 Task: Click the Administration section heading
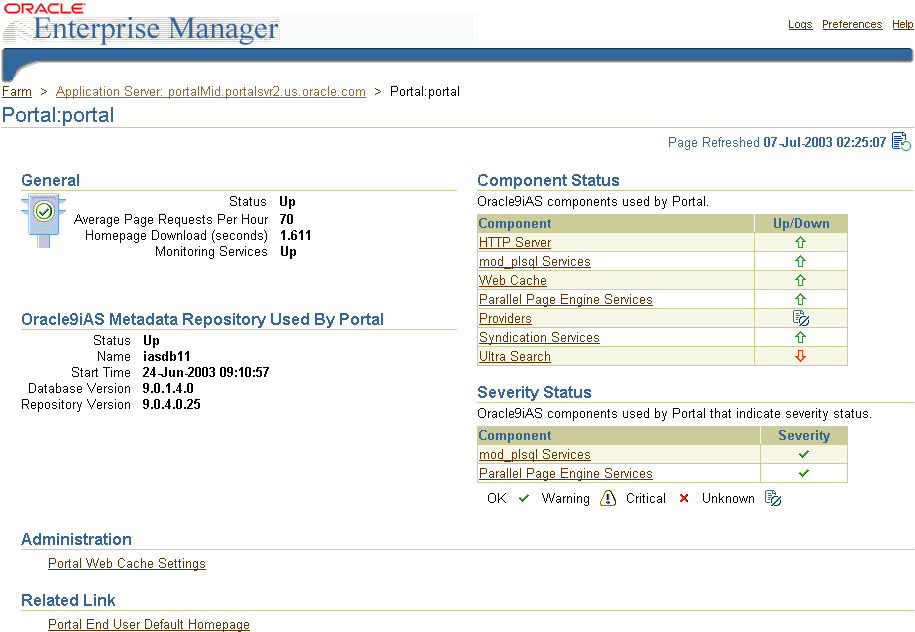76,539
